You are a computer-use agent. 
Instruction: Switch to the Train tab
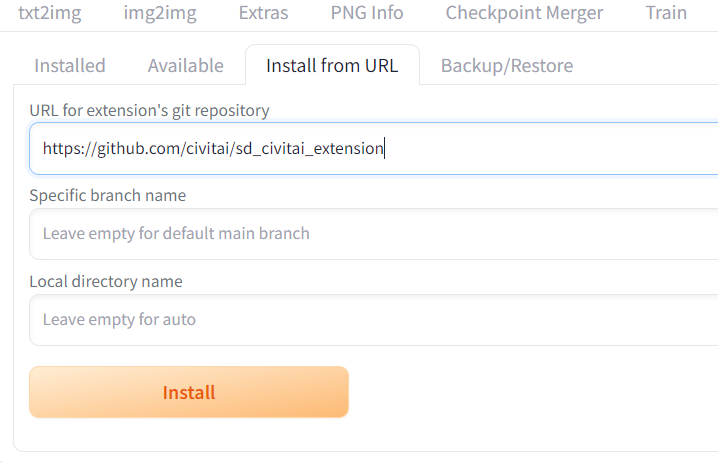666,13
